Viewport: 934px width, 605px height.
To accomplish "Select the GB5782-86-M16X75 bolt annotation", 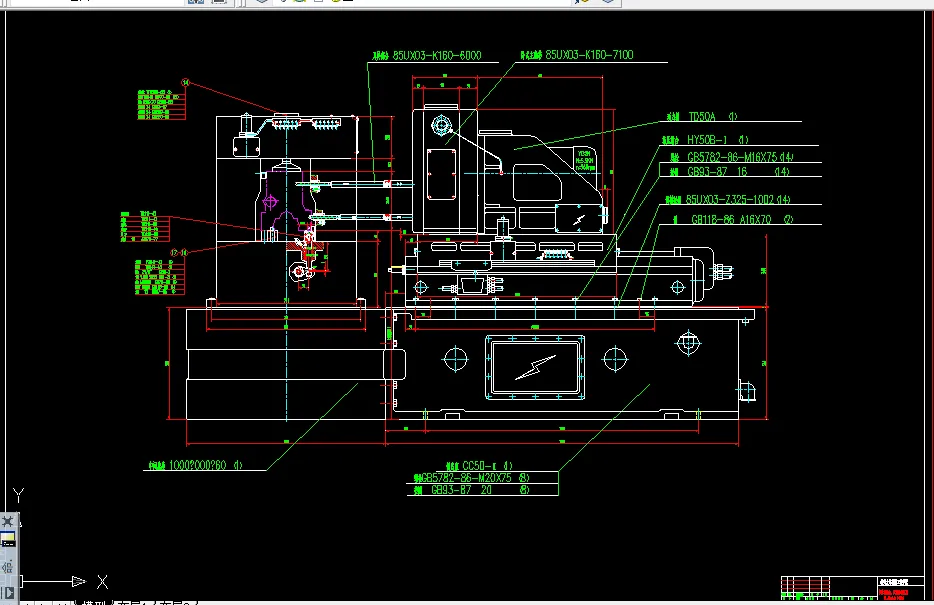I will point(732,157).
